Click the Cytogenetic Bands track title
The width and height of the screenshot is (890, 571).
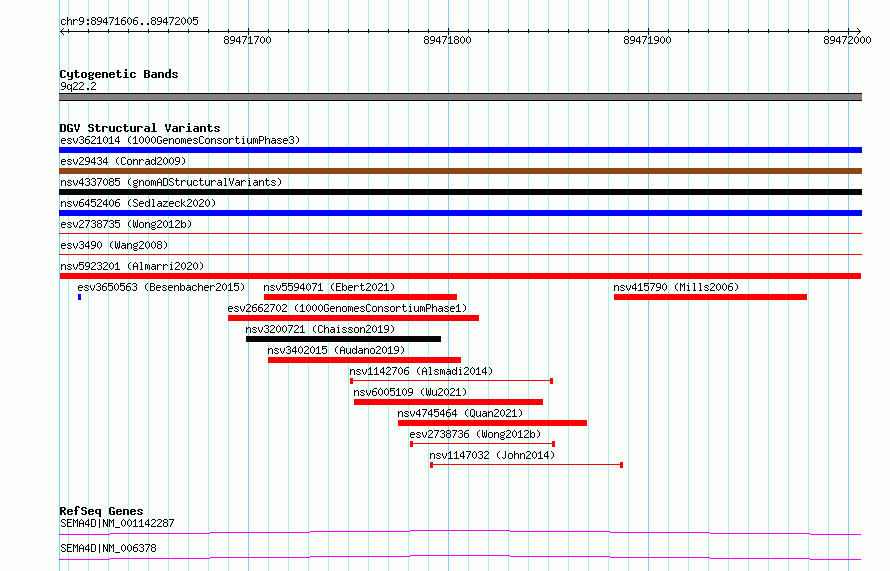(119, 74)
